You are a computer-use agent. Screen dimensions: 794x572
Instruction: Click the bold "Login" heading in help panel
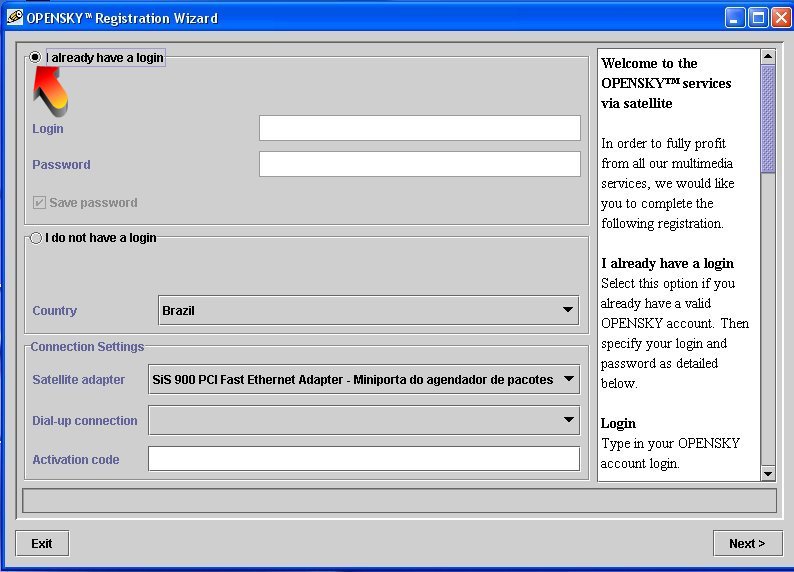click(x=618, y=424)
